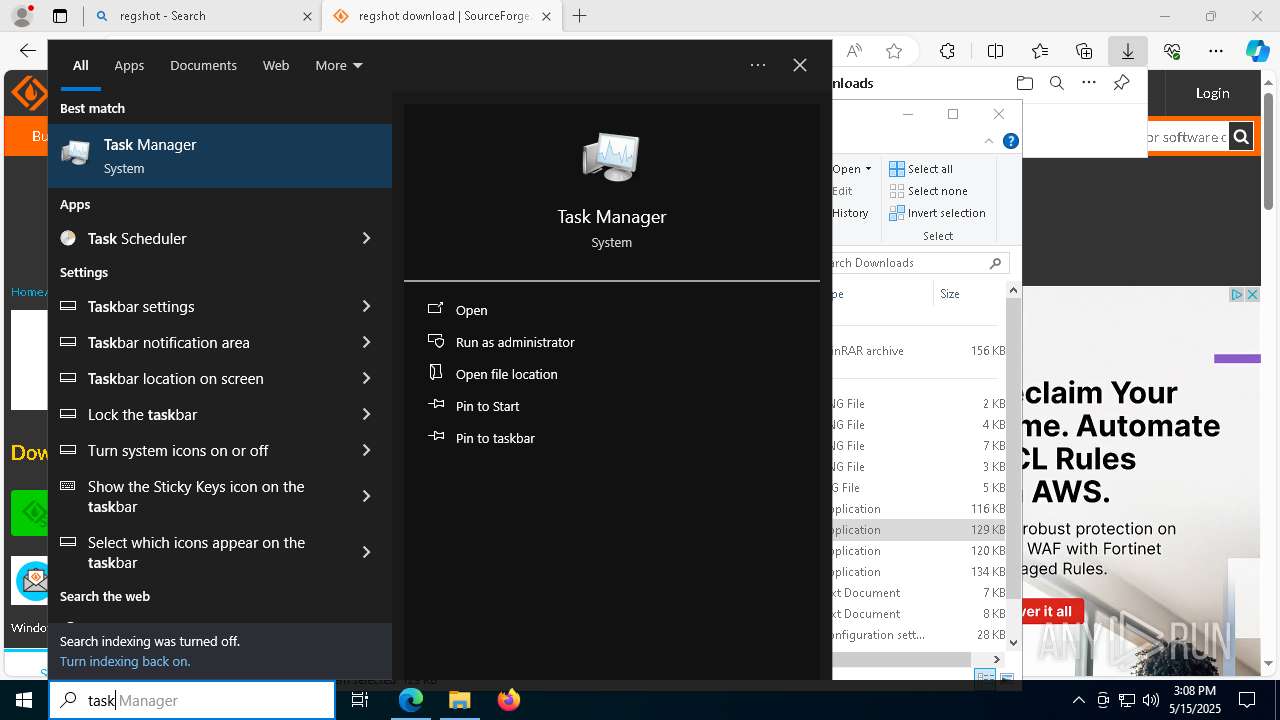The image size is (1280, 720).
Task: Click Open action icon for Task Manager
Action: 435,310
